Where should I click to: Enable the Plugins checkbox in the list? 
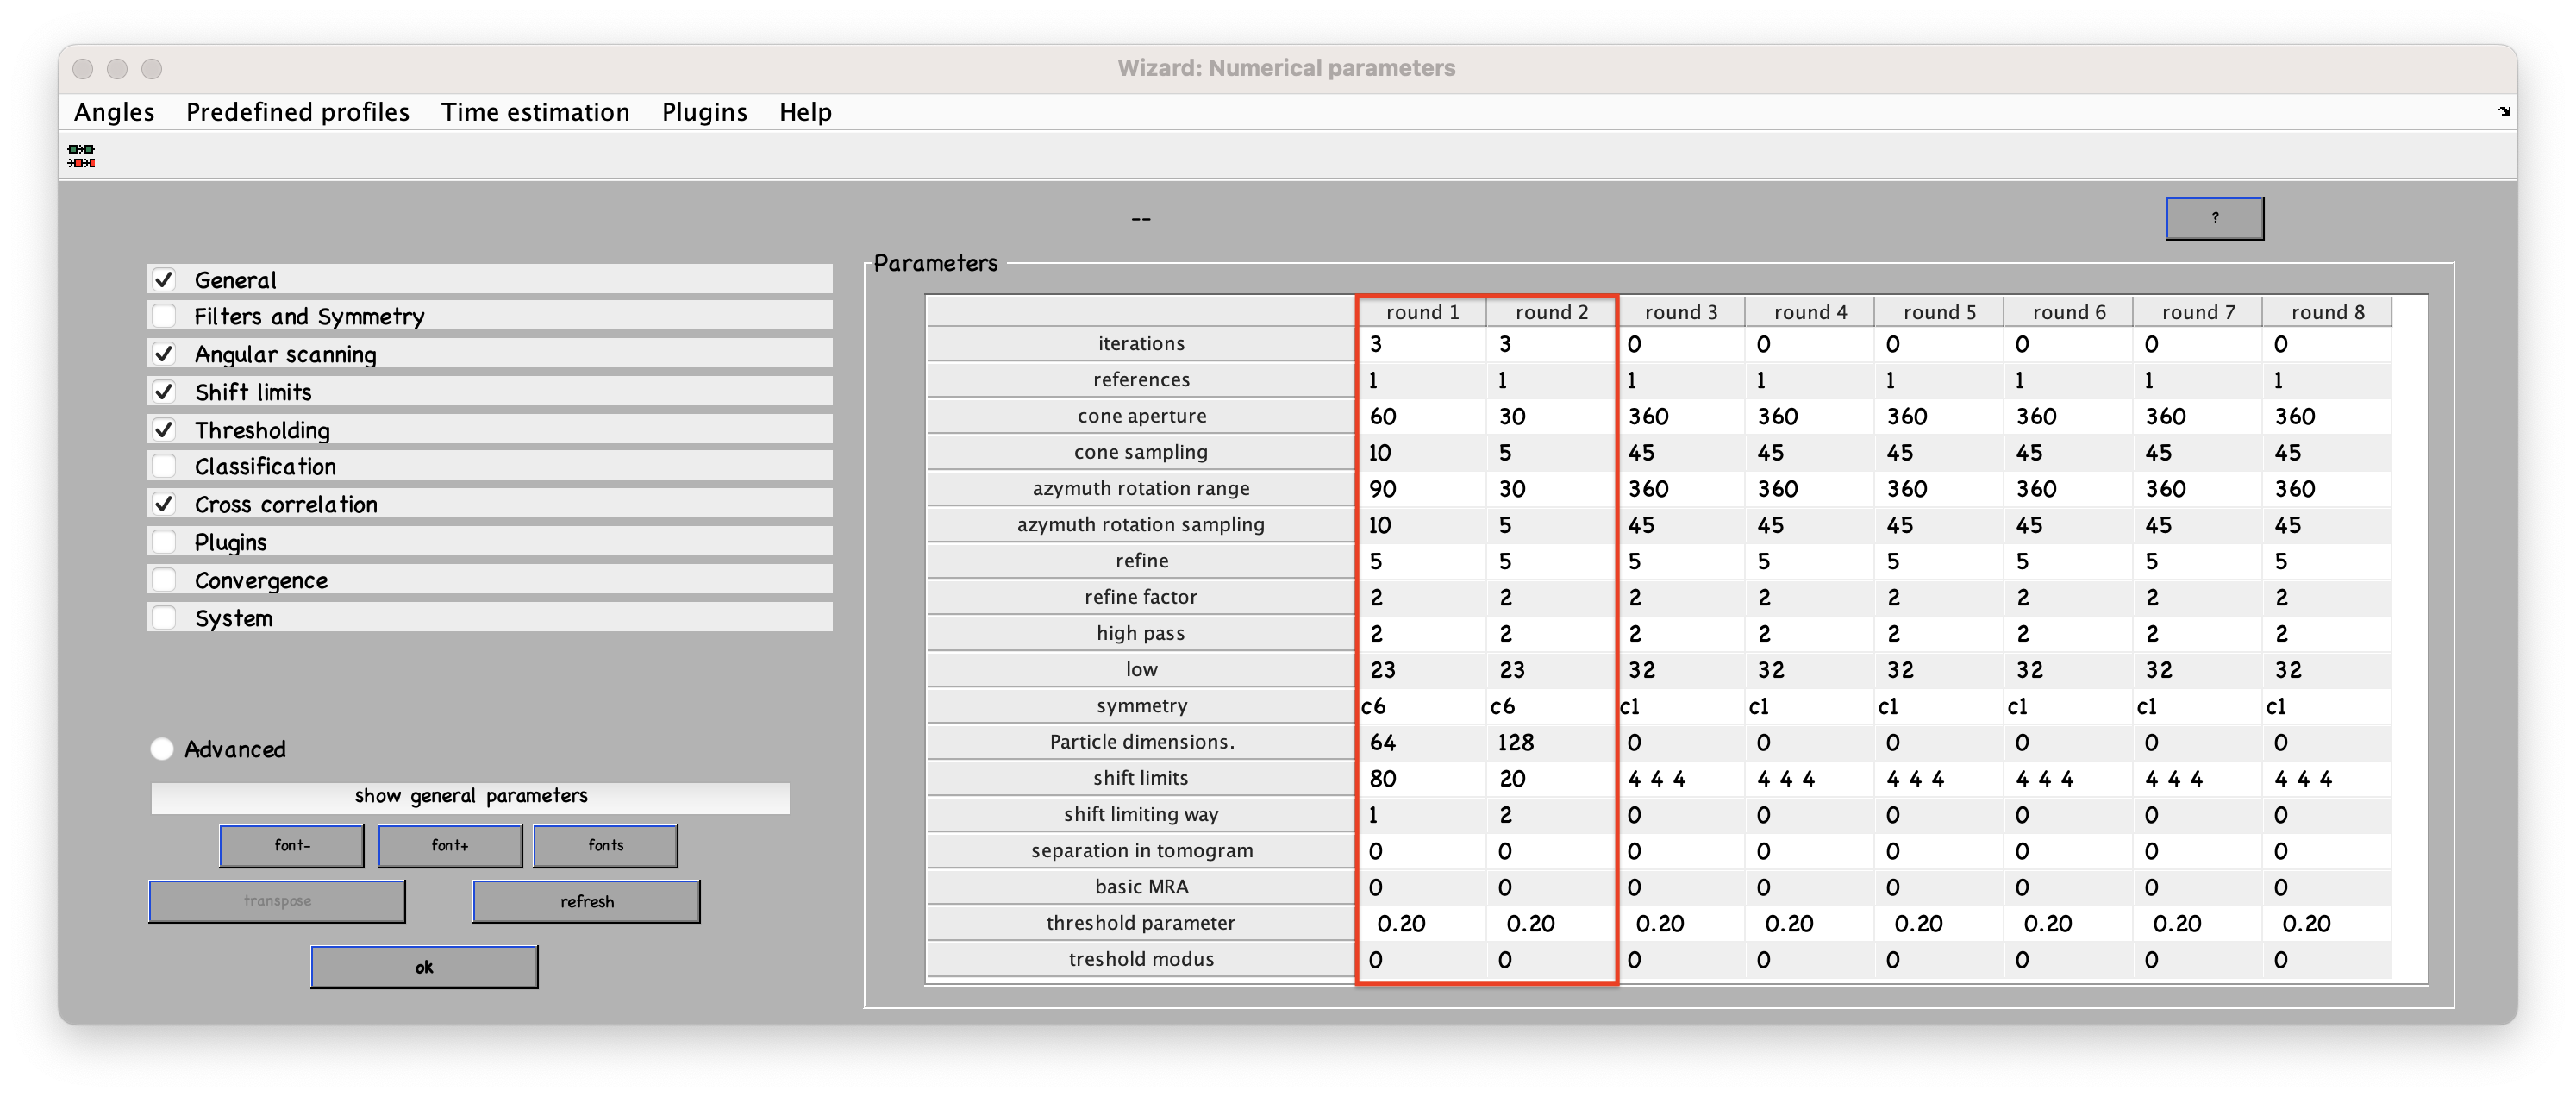164,542
